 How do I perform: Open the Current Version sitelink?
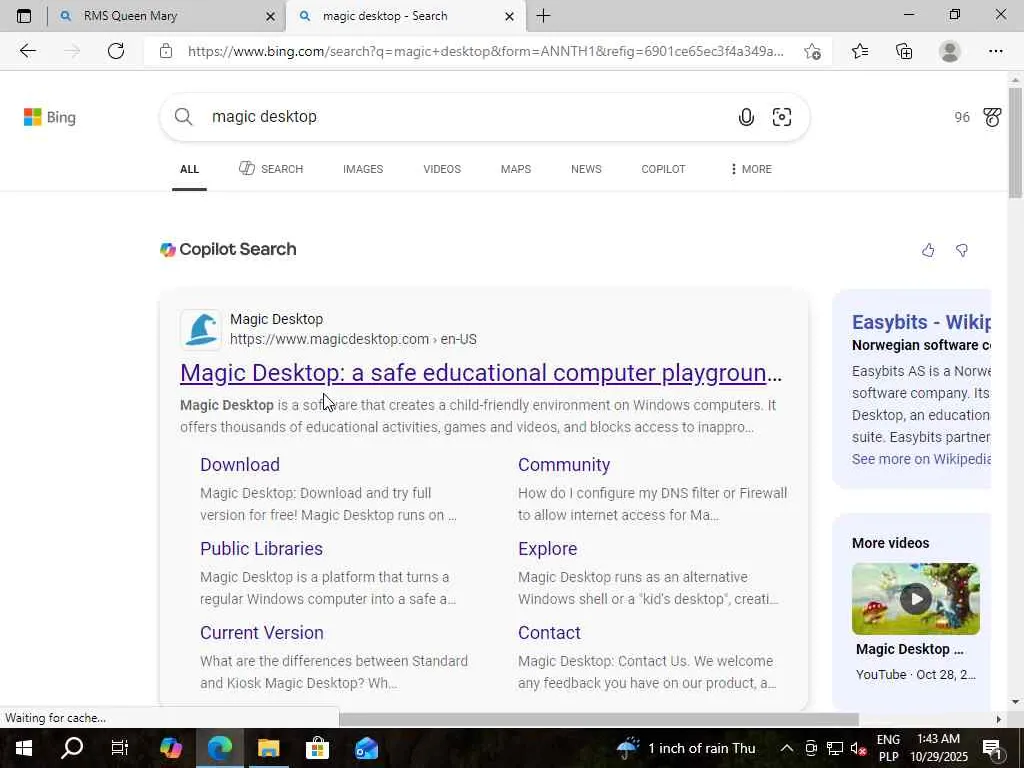click(262, 633)
